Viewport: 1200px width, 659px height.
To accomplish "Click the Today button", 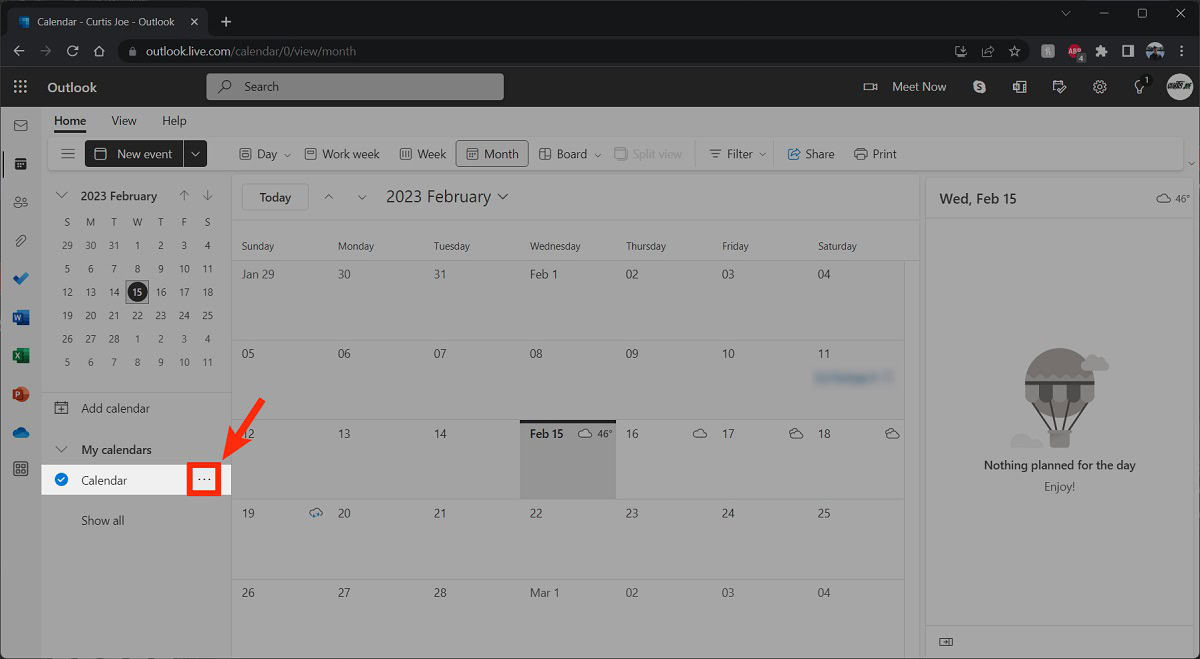I will click(275, 197).
